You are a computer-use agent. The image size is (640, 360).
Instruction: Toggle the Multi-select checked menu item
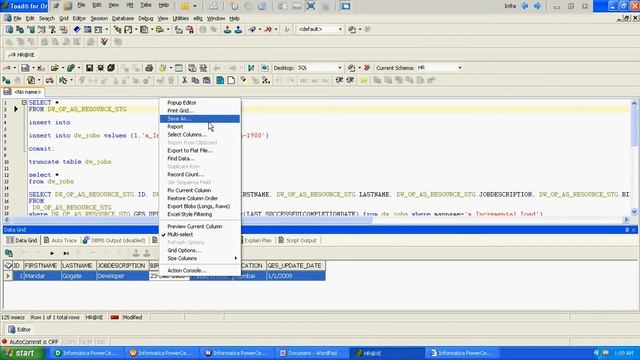coord(180,234)
